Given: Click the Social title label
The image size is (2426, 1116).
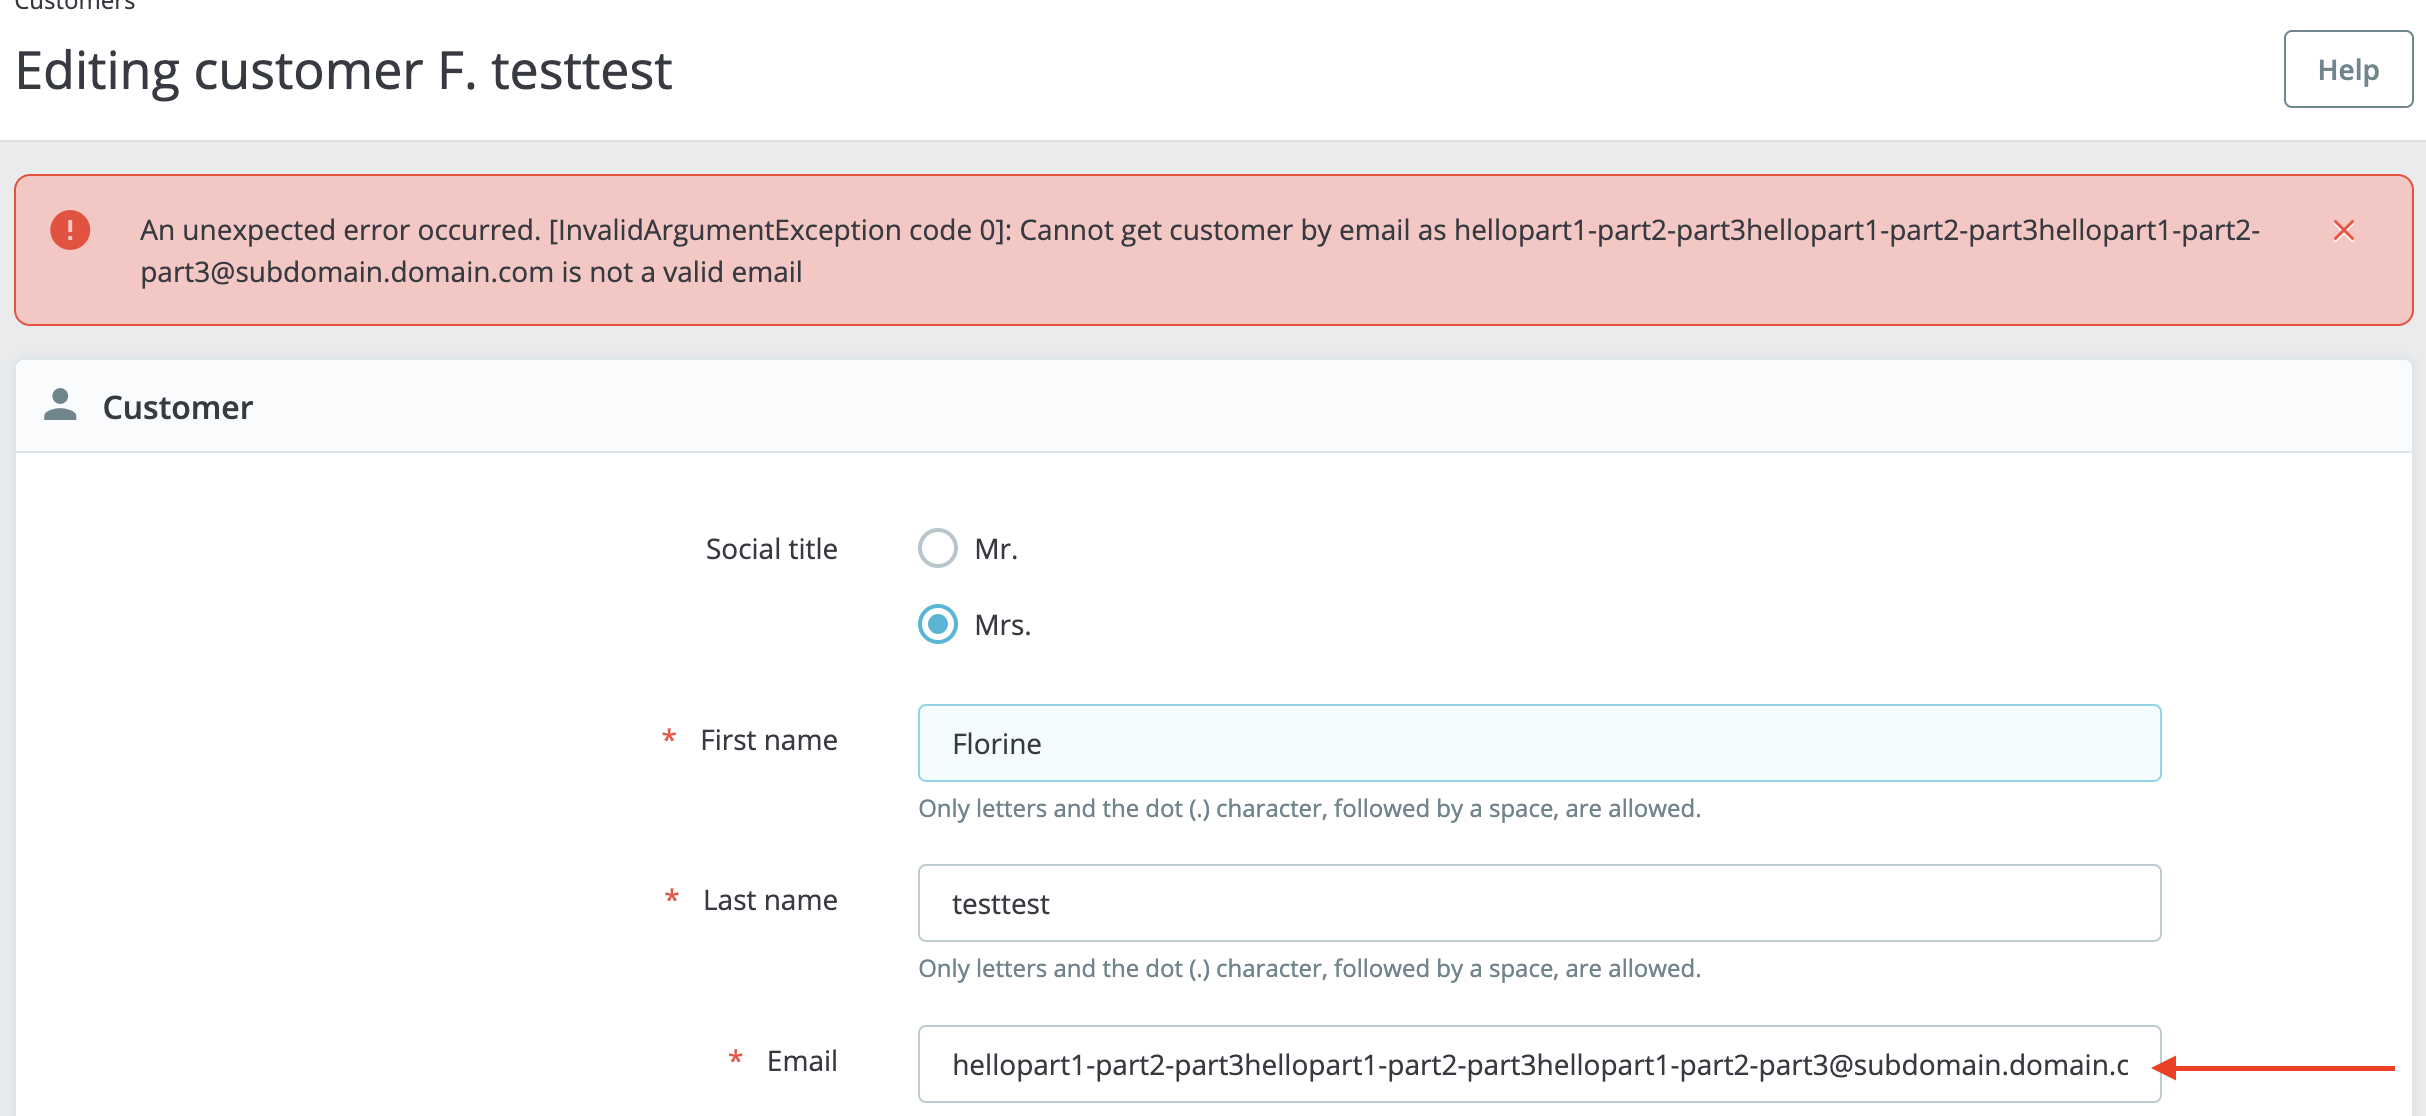Looking at the screenshot, I should (x=771, y=549).
